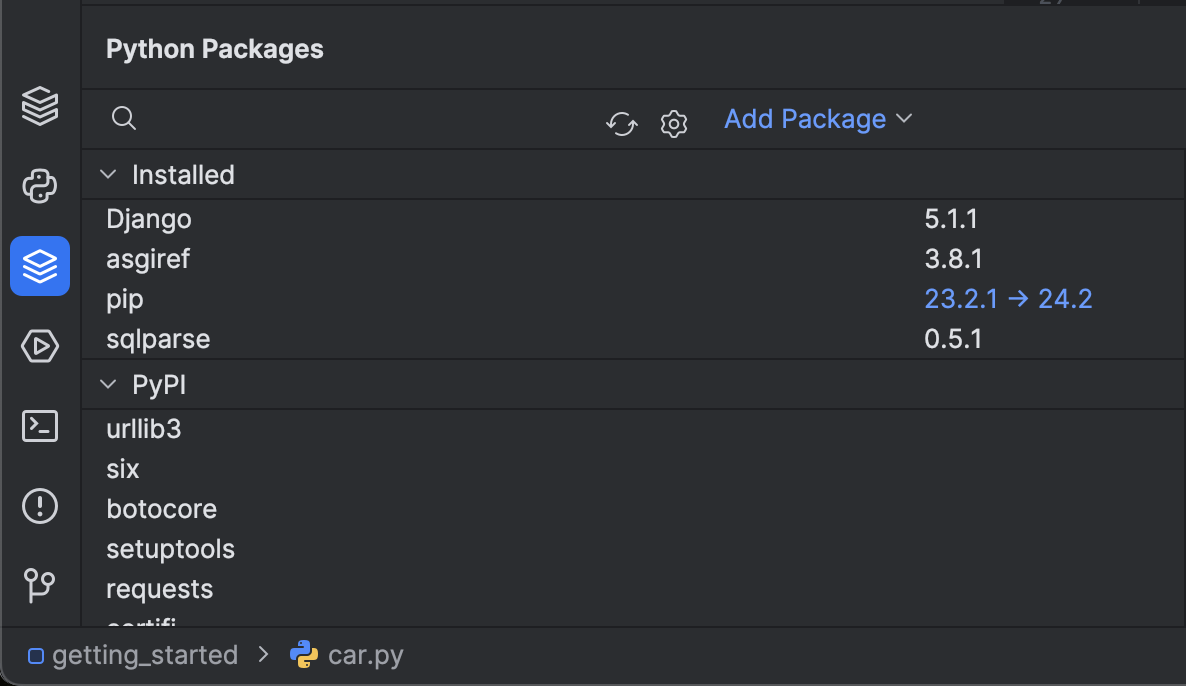Click pip upgrade link 23.2.1 → 24.2
The height and width of the screenshot is (686, 1186).
1008,299
